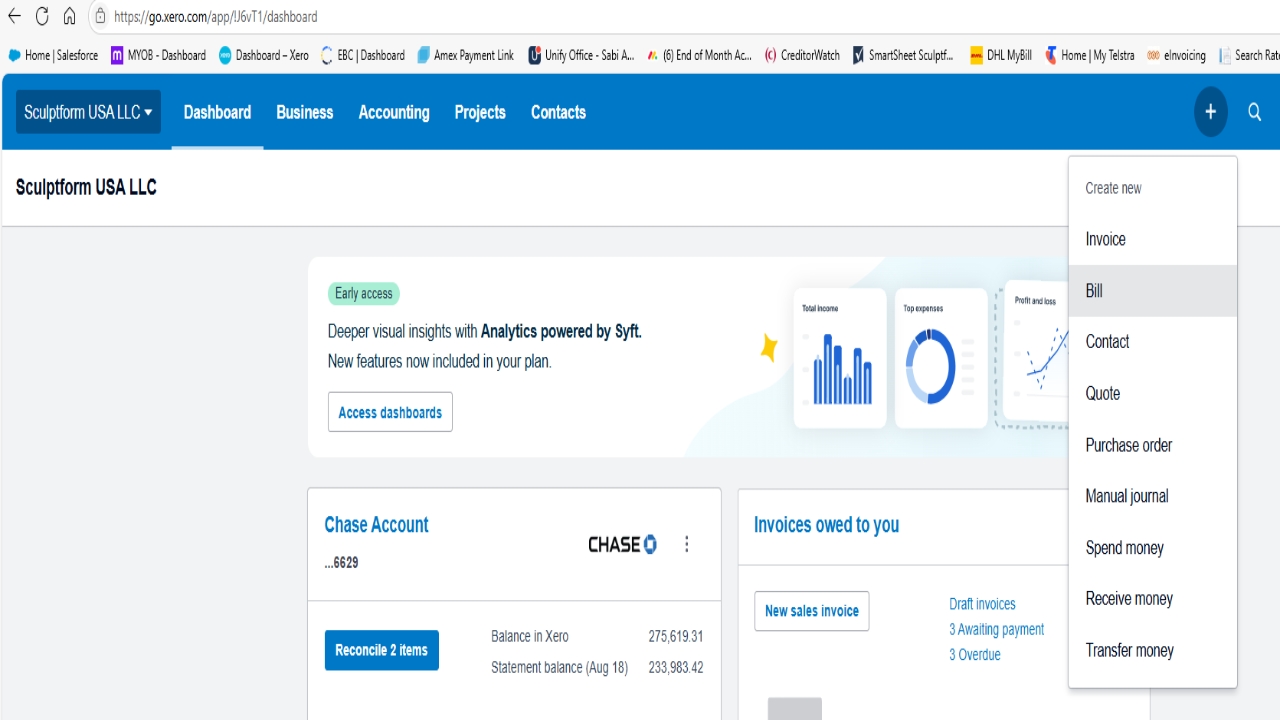Open the Draft invoices link
The height and width of the screenshot is (720, 1280).
click(x=982, y=604)
